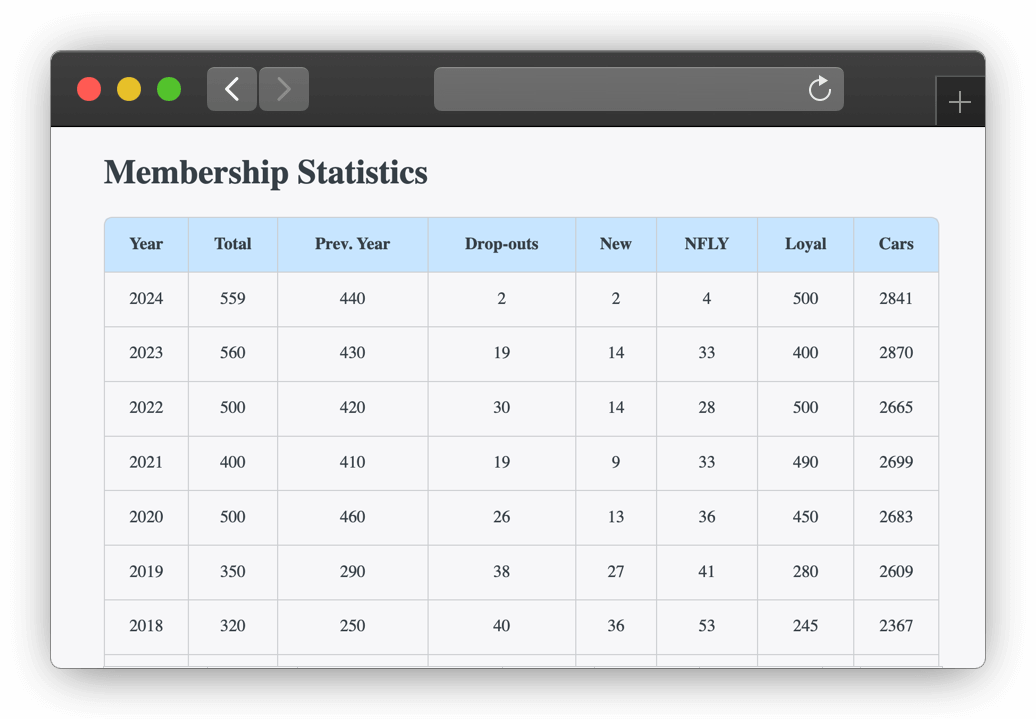Click the forward navigation arrow
This screenshot has width=1036, height=719.
pyautogui.click(x=283, y=89)
